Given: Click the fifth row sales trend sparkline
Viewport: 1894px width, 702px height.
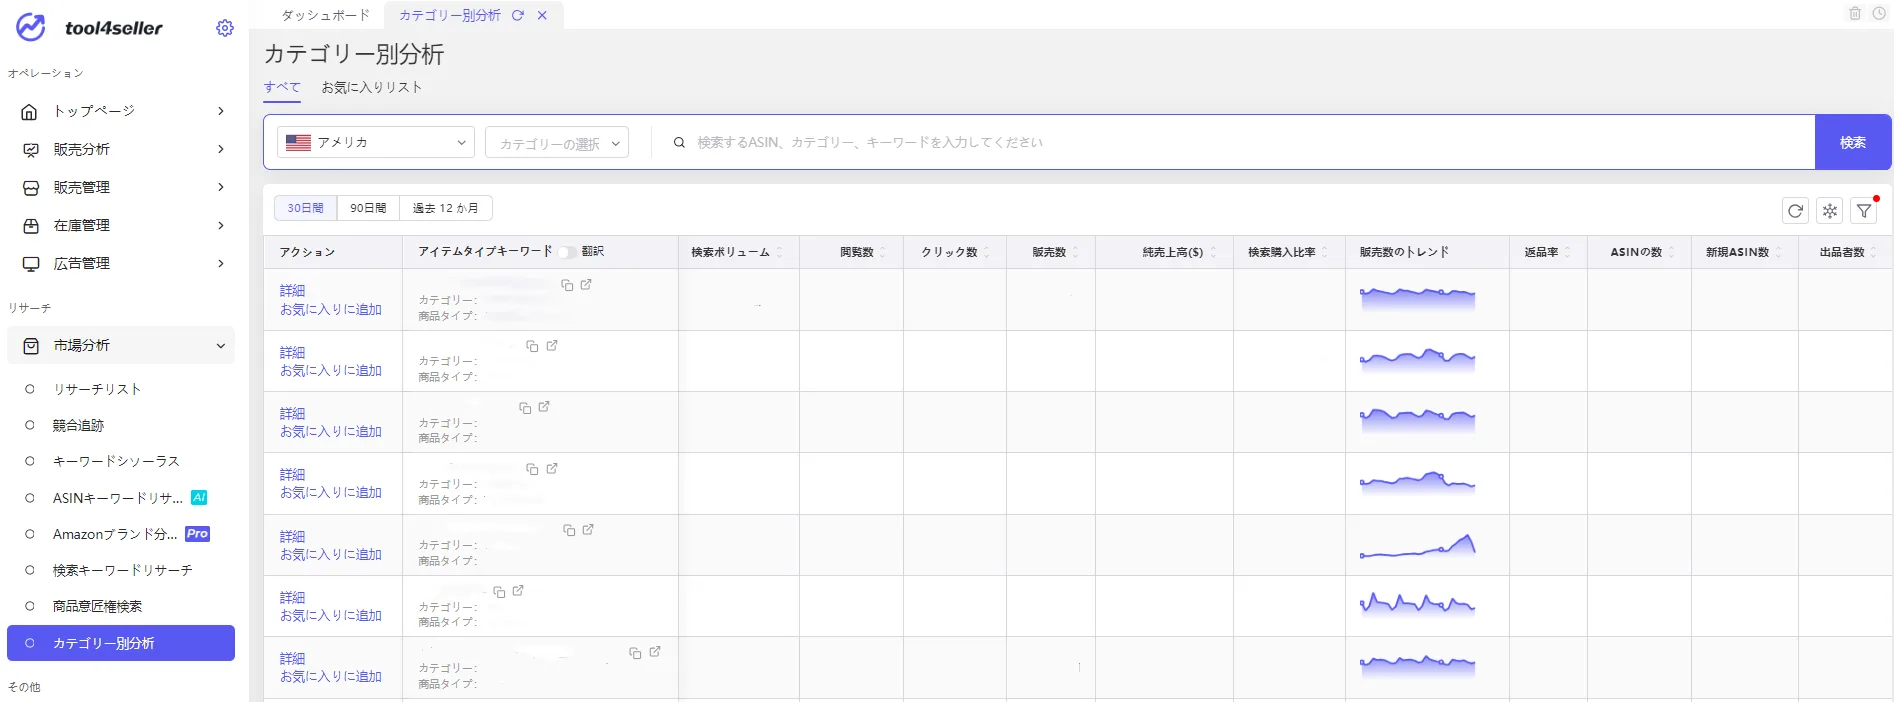Looking at the screenshot, I should click(1417, 545).
